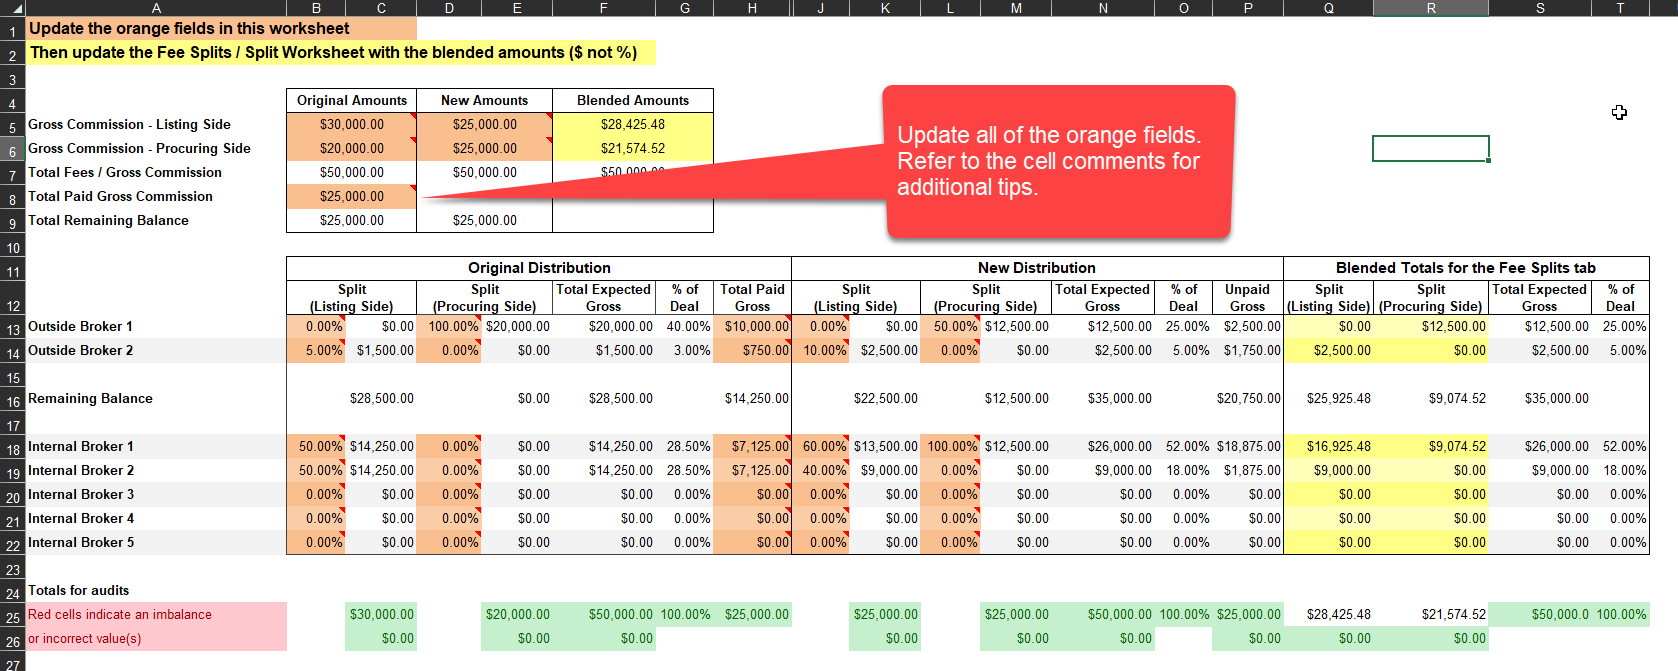Click Internal Broker 2 new listing 40.00% cell
The height and width of the screenshot is (671, 1678).
point(821,471)
